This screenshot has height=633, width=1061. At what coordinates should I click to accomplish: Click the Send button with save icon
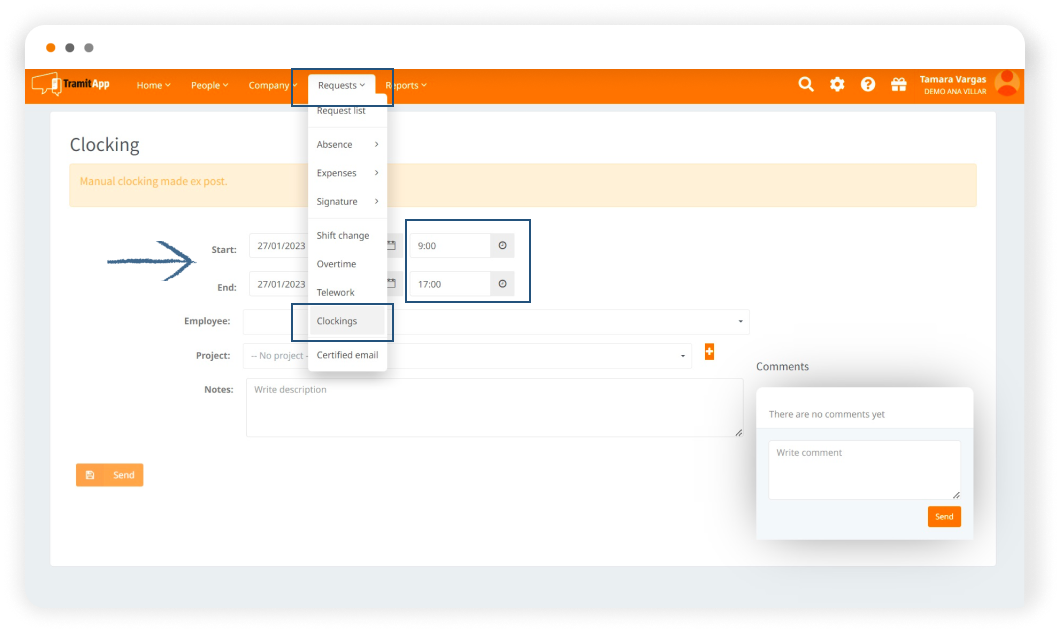110,475
